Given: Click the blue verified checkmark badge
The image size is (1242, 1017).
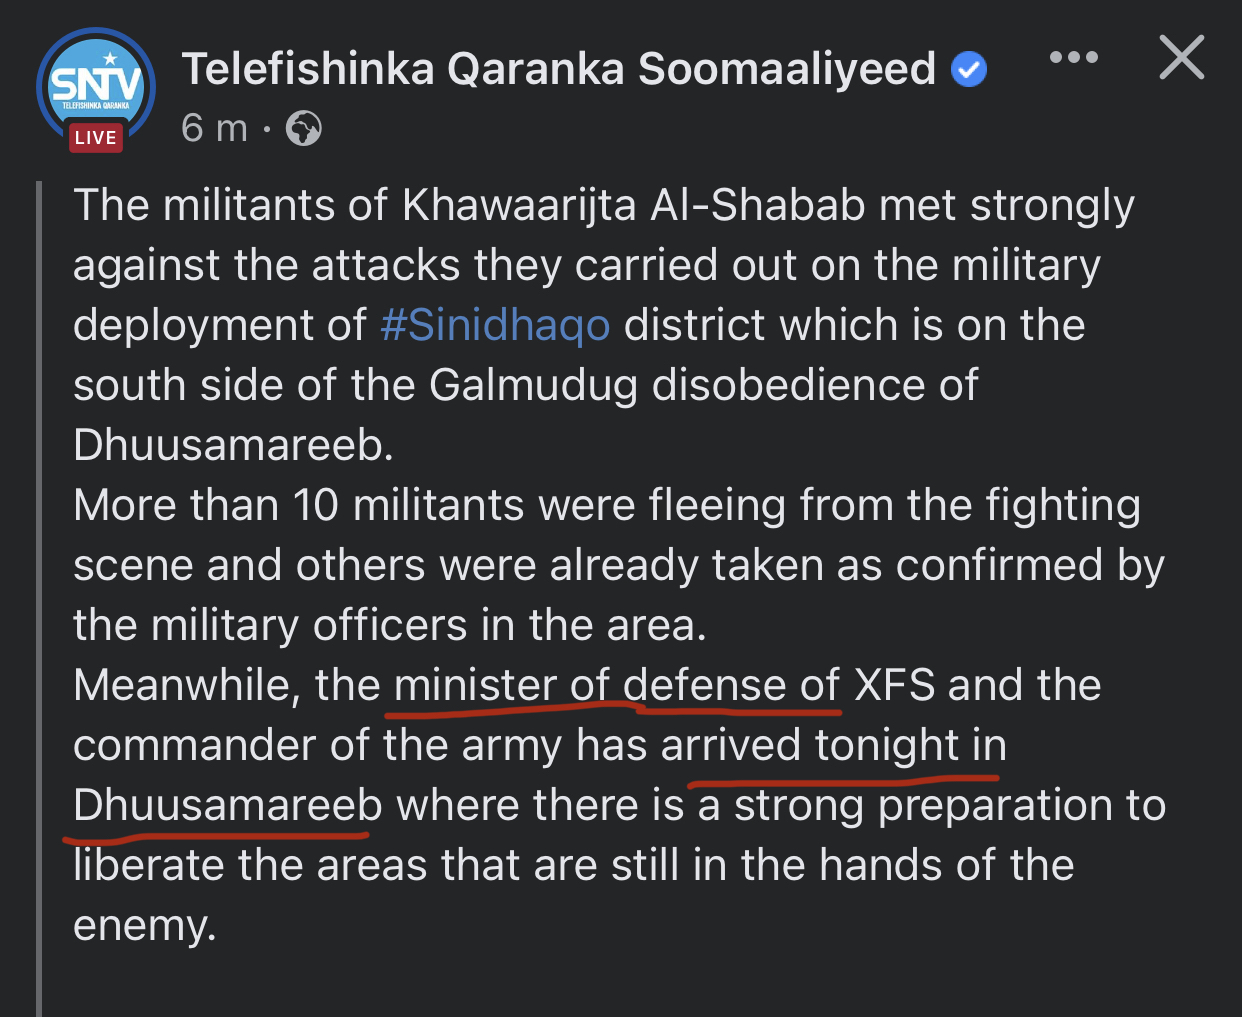Looking at the screenshot, I should click(968, 70).
